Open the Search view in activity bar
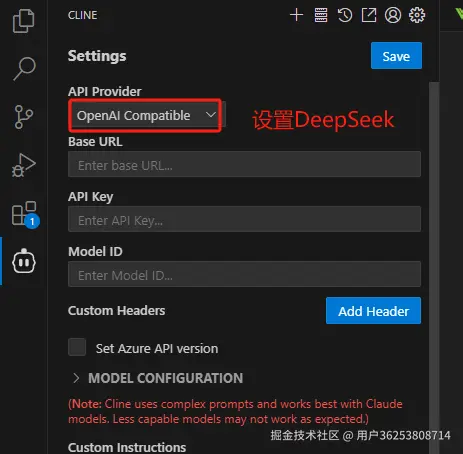This screenshot has width=463, height=454. (x=24, y=68)
